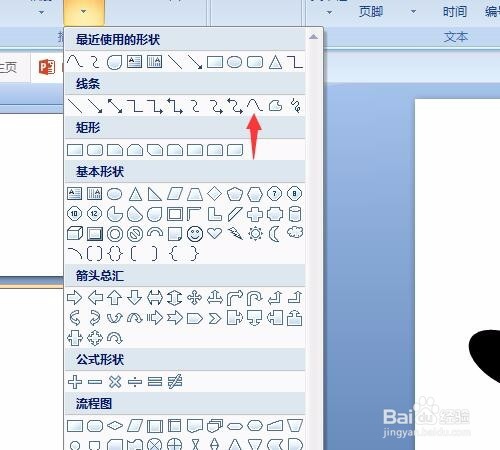Pick the U-Turn Arrow shape
Screen dimensions: 500x450
pos(255,298)
